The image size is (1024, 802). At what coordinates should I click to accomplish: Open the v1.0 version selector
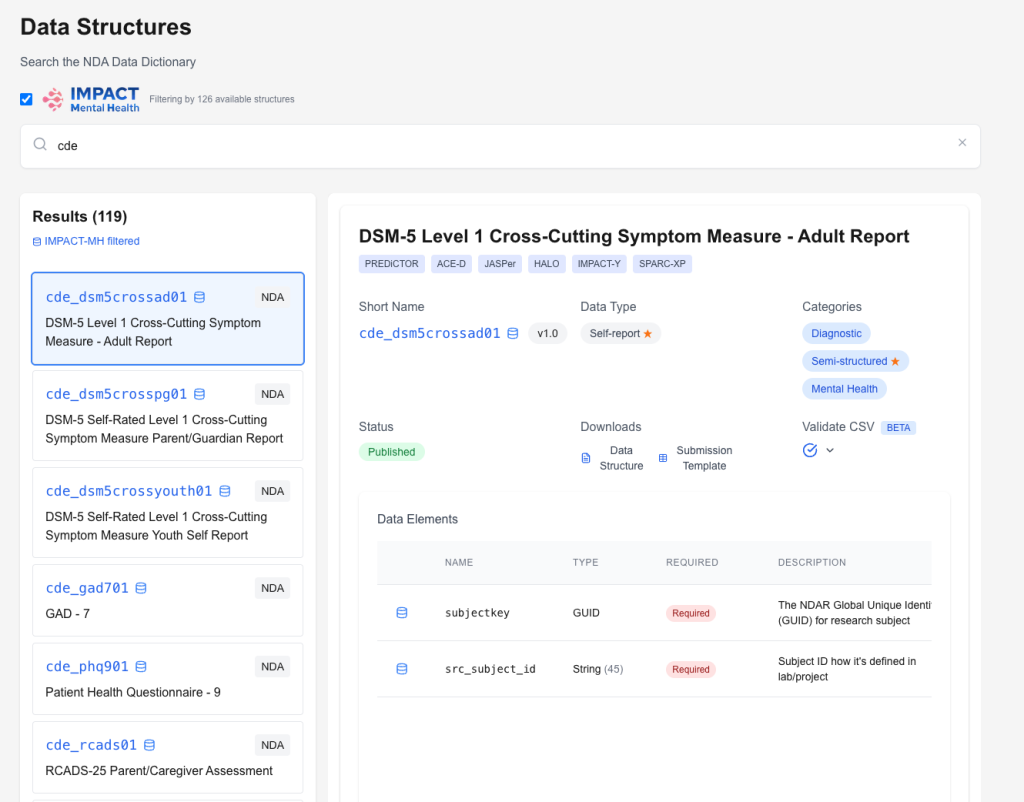click(x=547, y=333)
